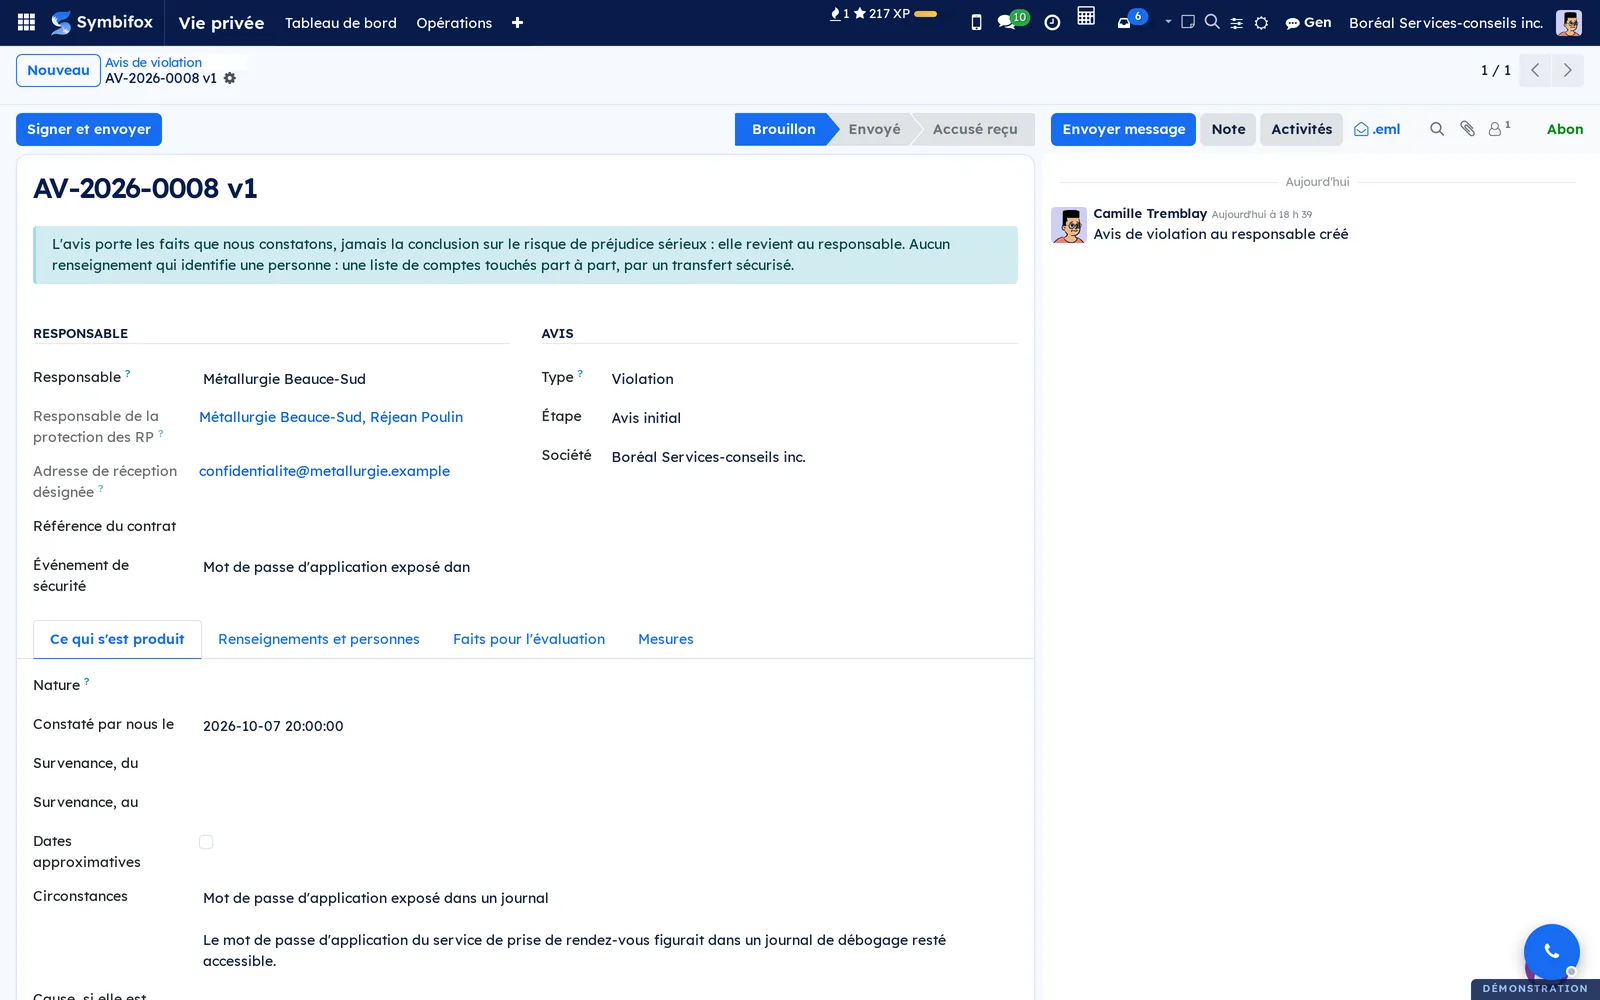
Task: Click the plus icon in the top menu
Action: point(517,23)
